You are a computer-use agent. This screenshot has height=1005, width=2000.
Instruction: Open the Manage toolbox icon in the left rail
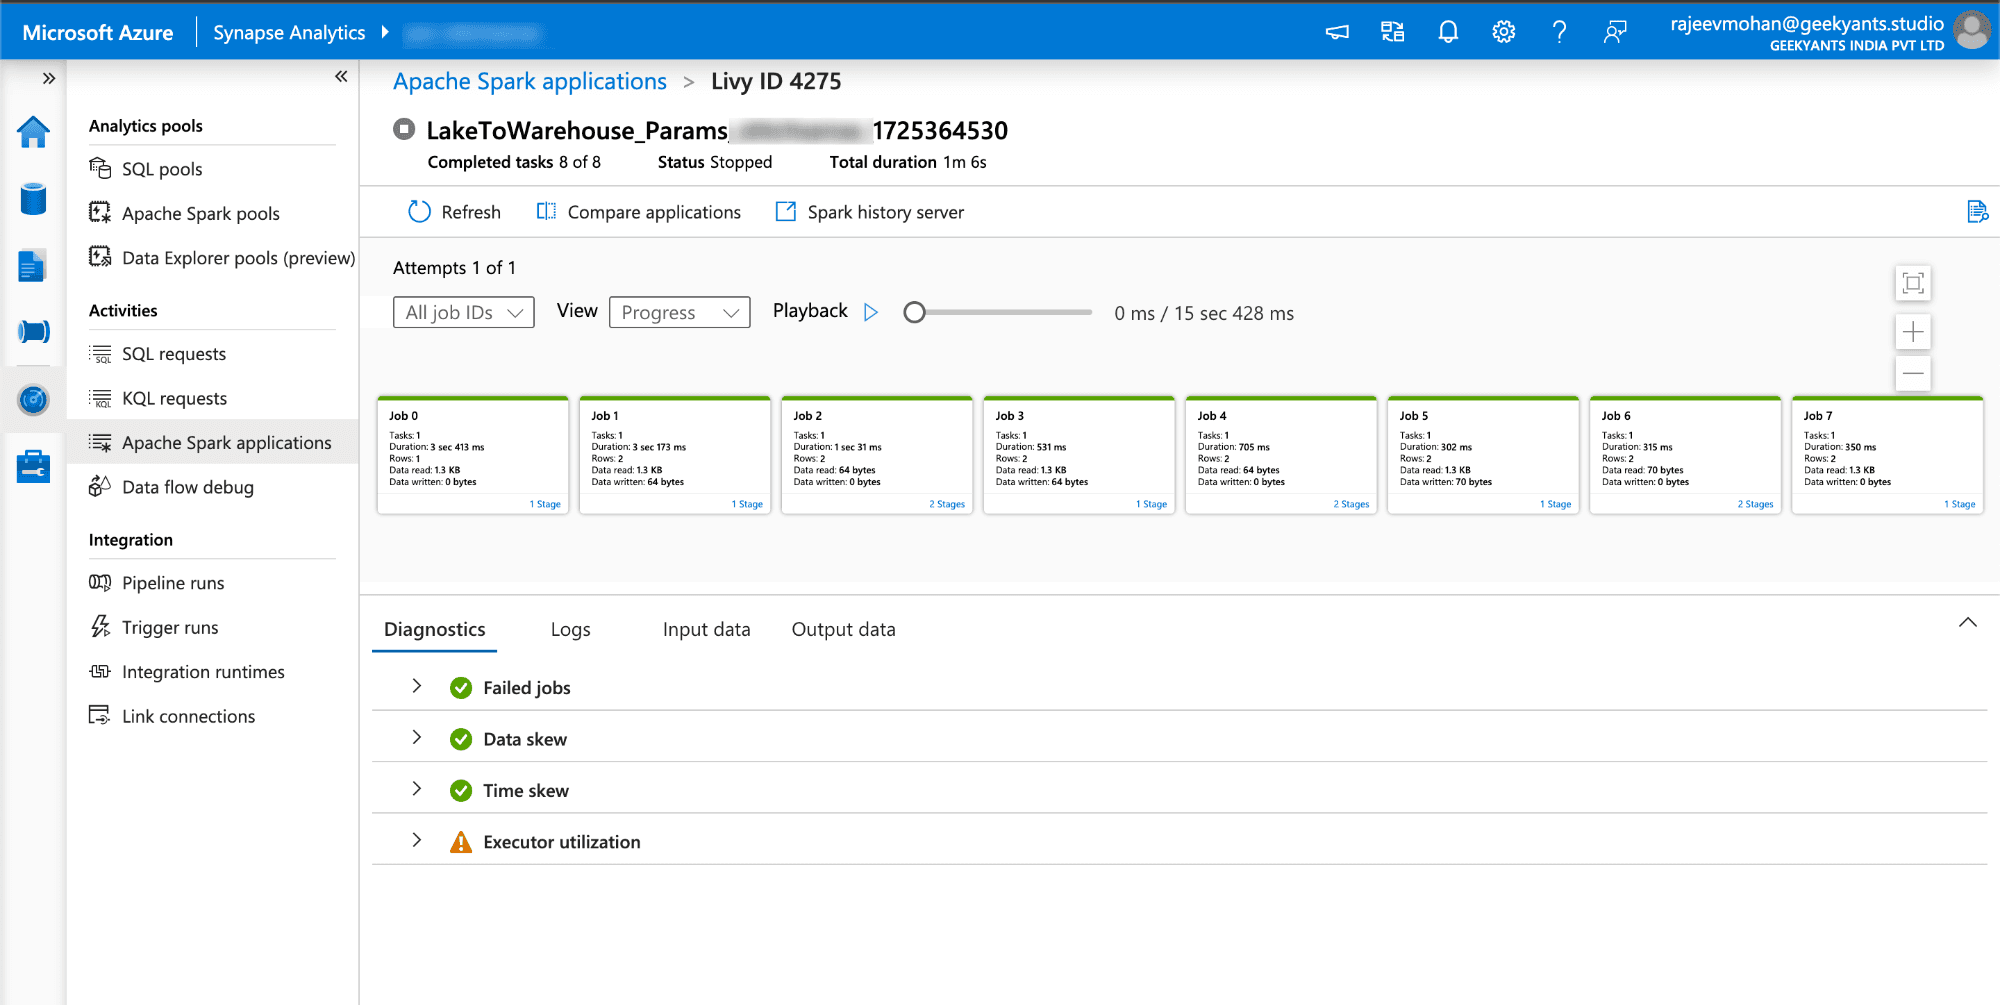pos(33,466)
